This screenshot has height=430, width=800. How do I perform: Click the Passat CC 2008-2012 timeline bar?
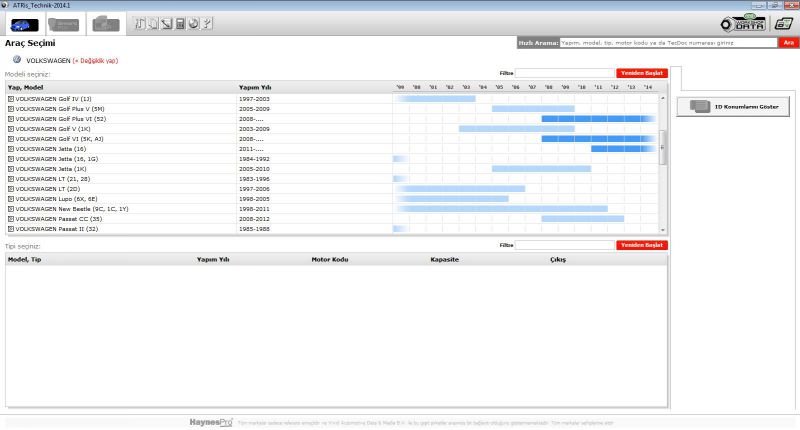click(583, 219)
